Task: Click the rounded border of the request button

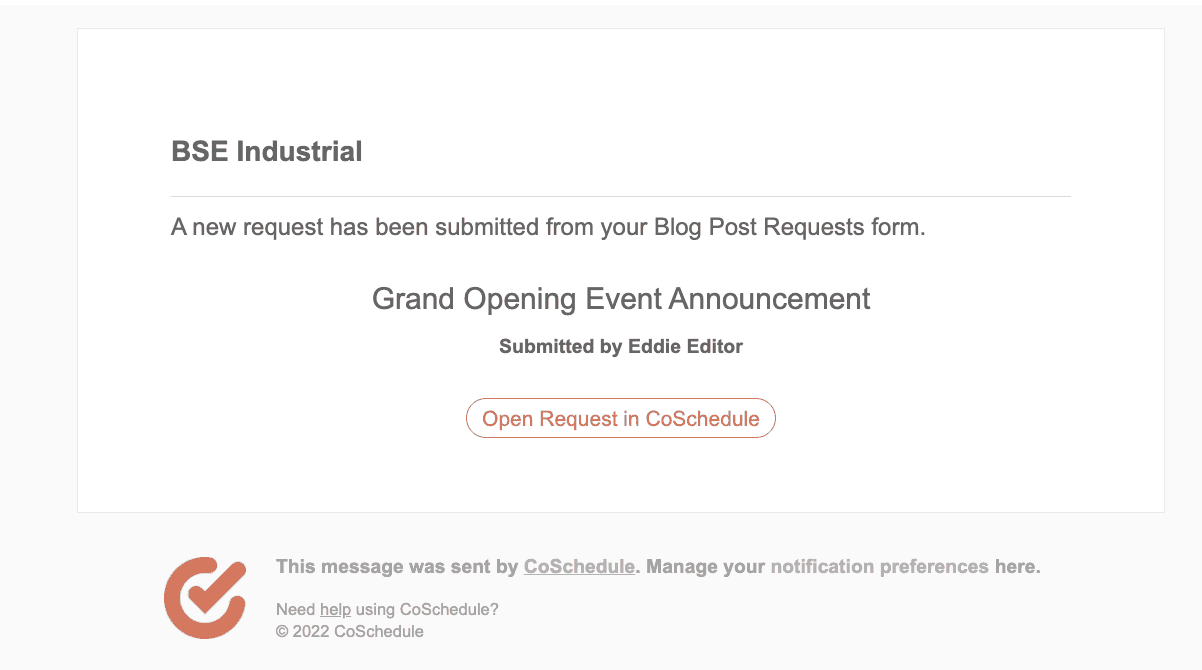Action: point(620,400)
